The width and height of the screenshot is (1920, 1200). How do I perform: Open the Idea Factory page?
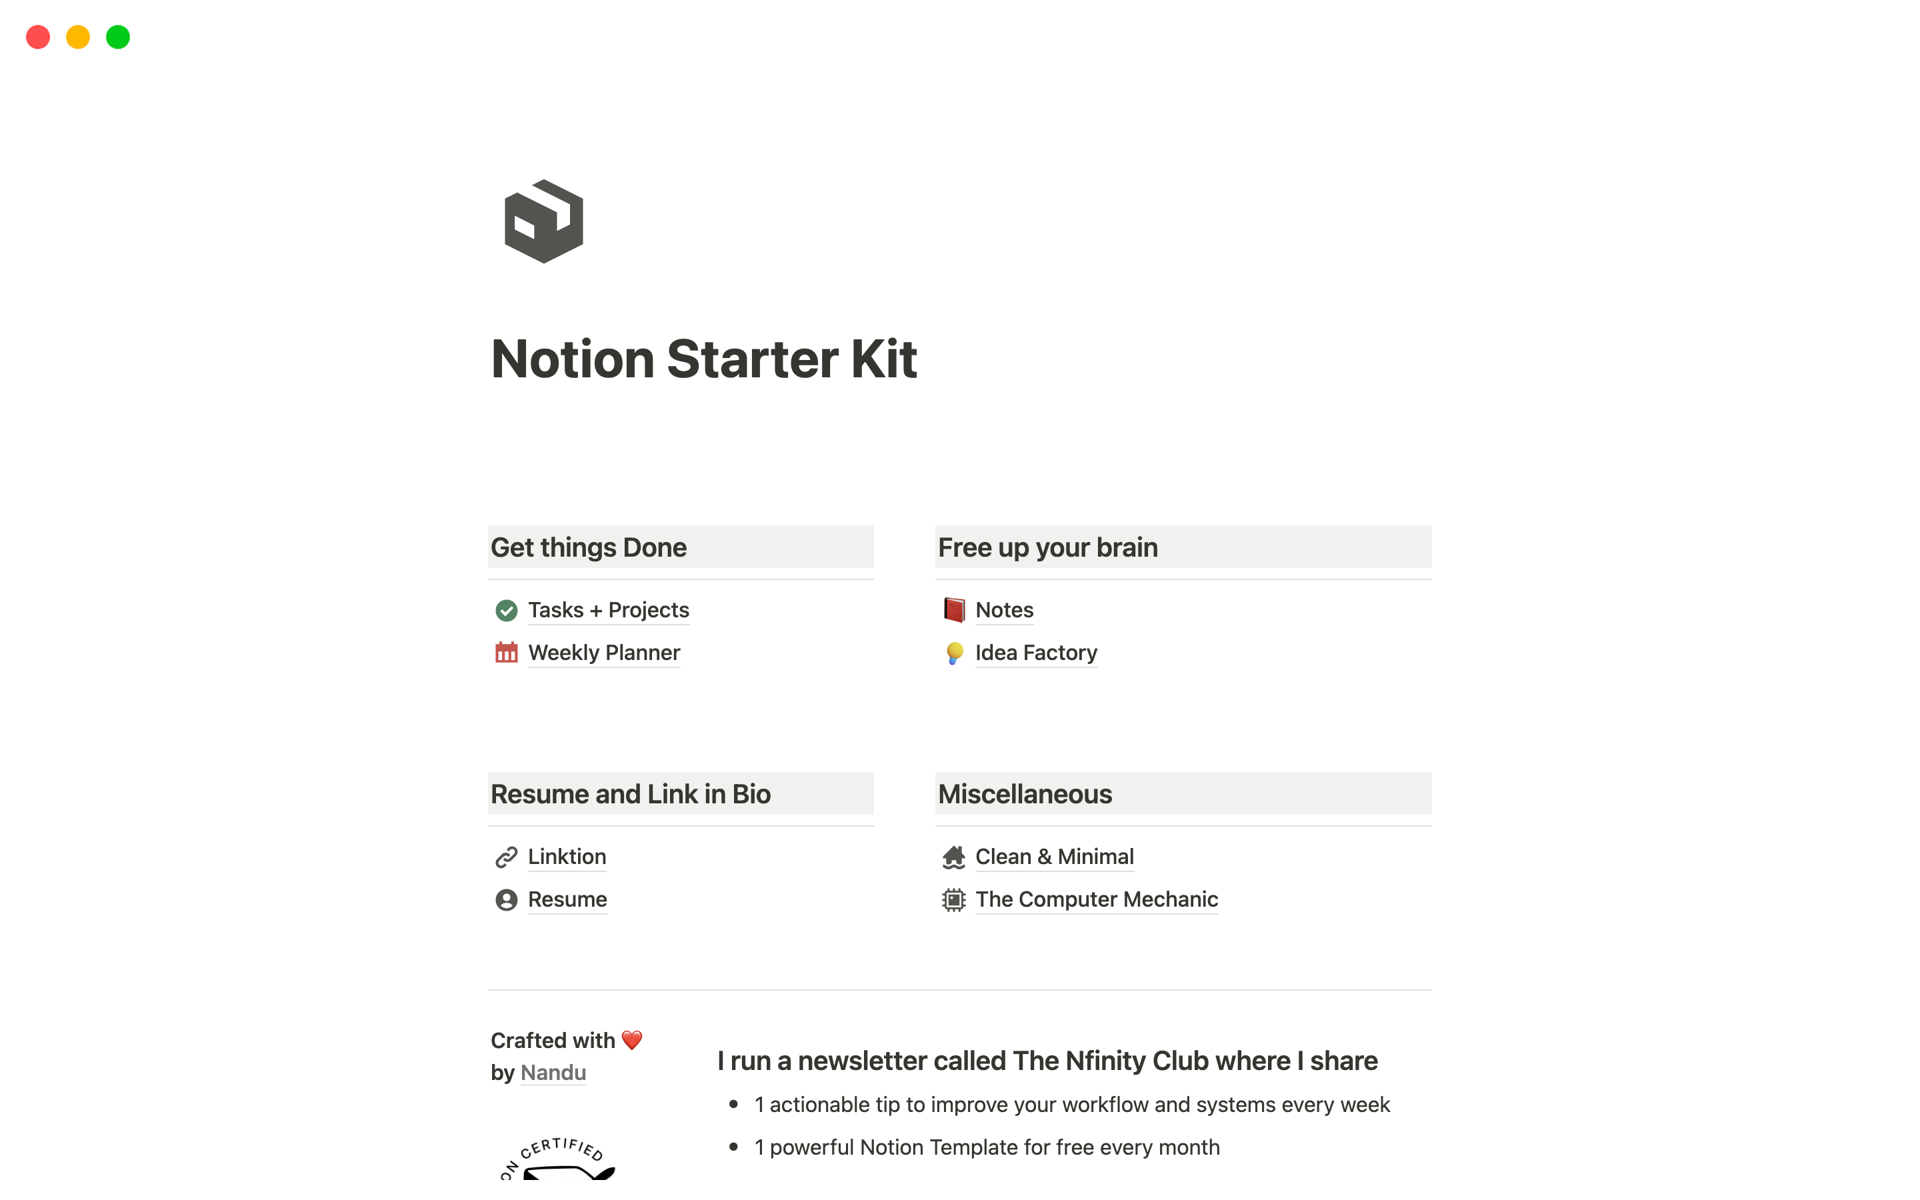tap(1036, 653)
